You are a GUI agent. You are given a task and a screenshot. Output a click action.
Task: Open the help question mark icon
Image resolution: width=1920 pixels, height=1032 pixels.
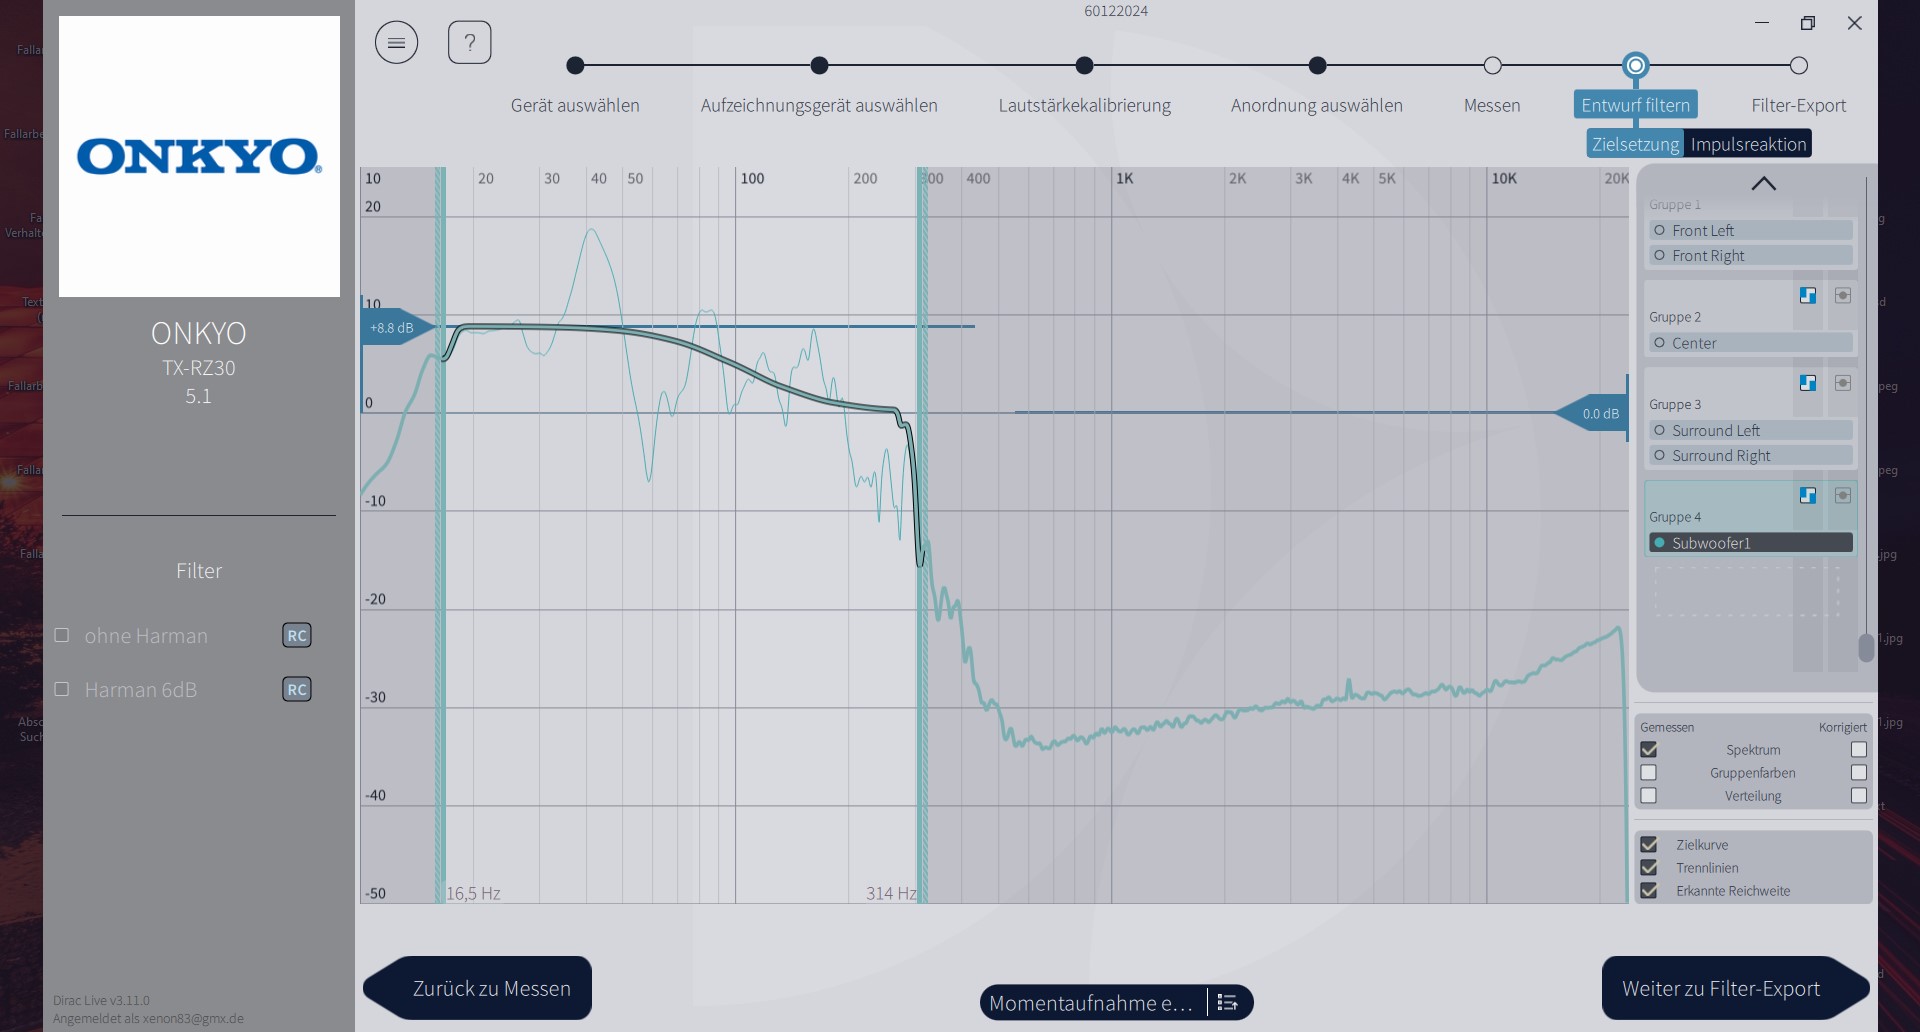coord(469,43)
